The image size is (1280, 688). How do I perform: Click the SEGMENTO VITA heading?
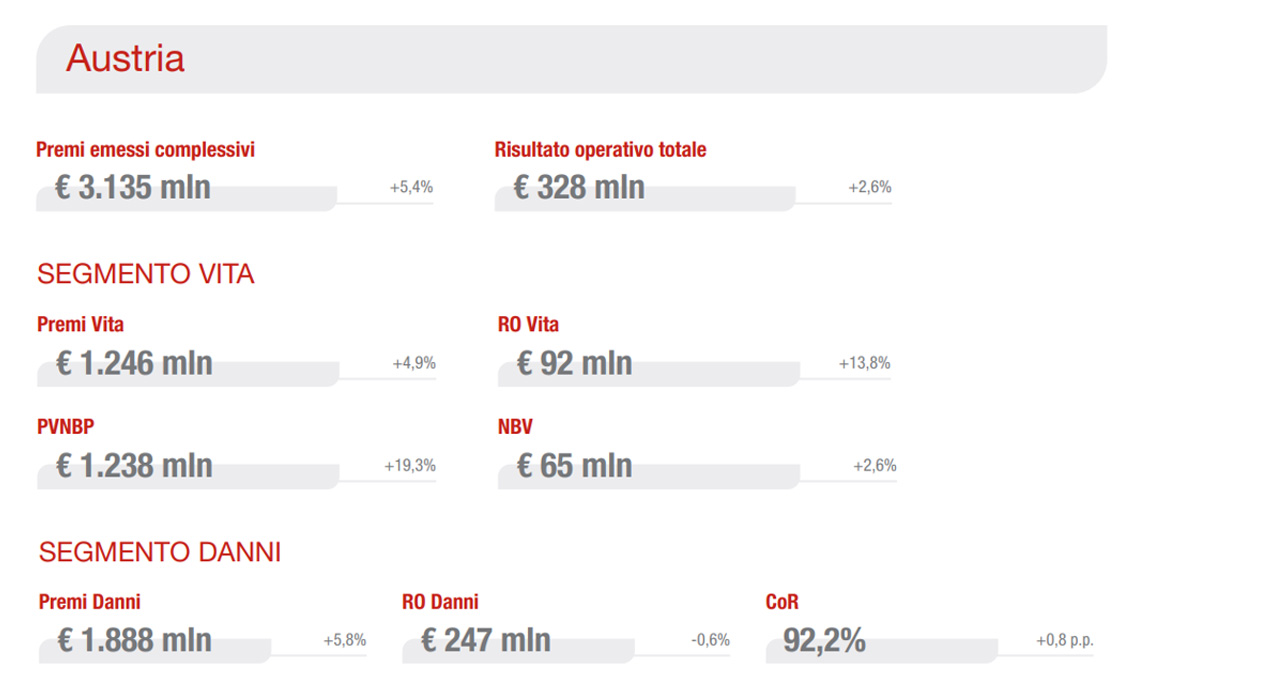146,274
